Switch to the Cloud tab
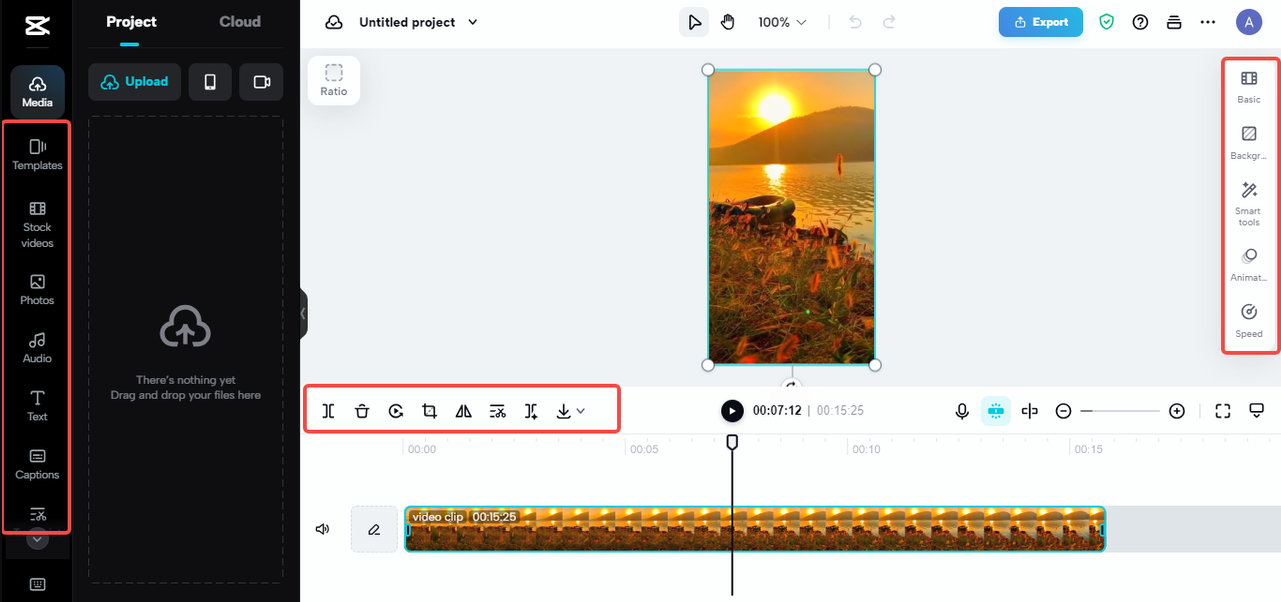Viewport: 1281px width, 602px height. [x=240, y=22]
